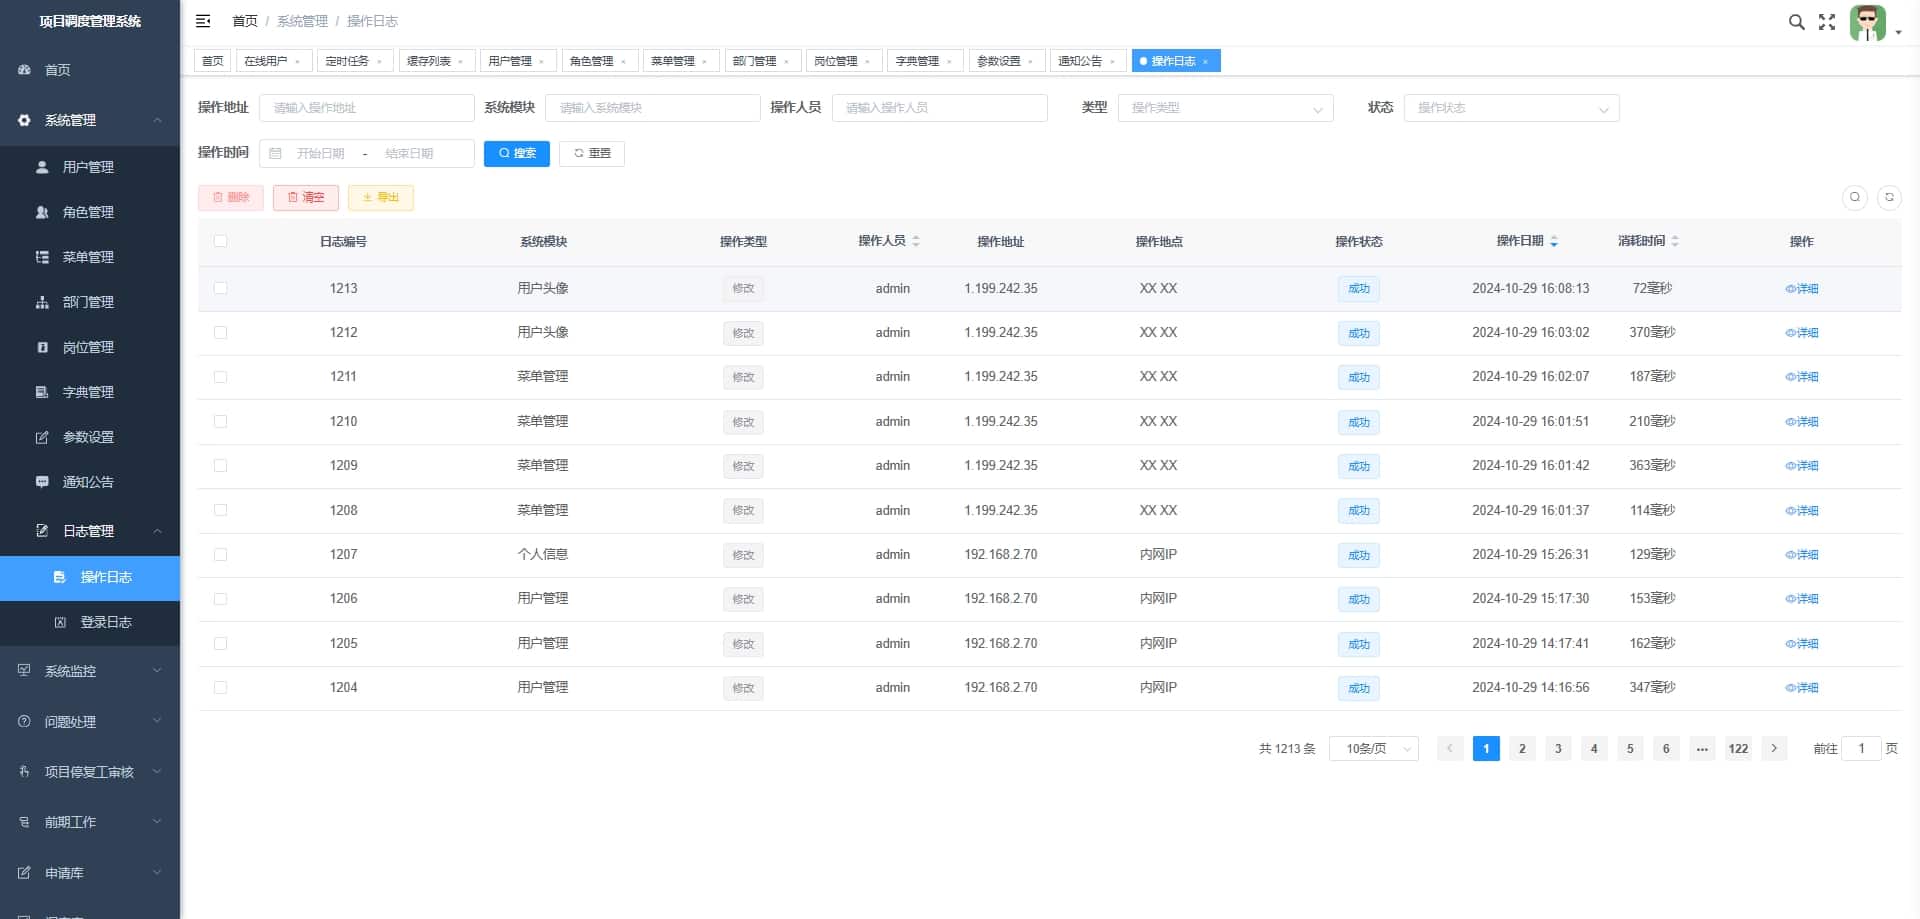Click the blue 搜索 button

516,153
